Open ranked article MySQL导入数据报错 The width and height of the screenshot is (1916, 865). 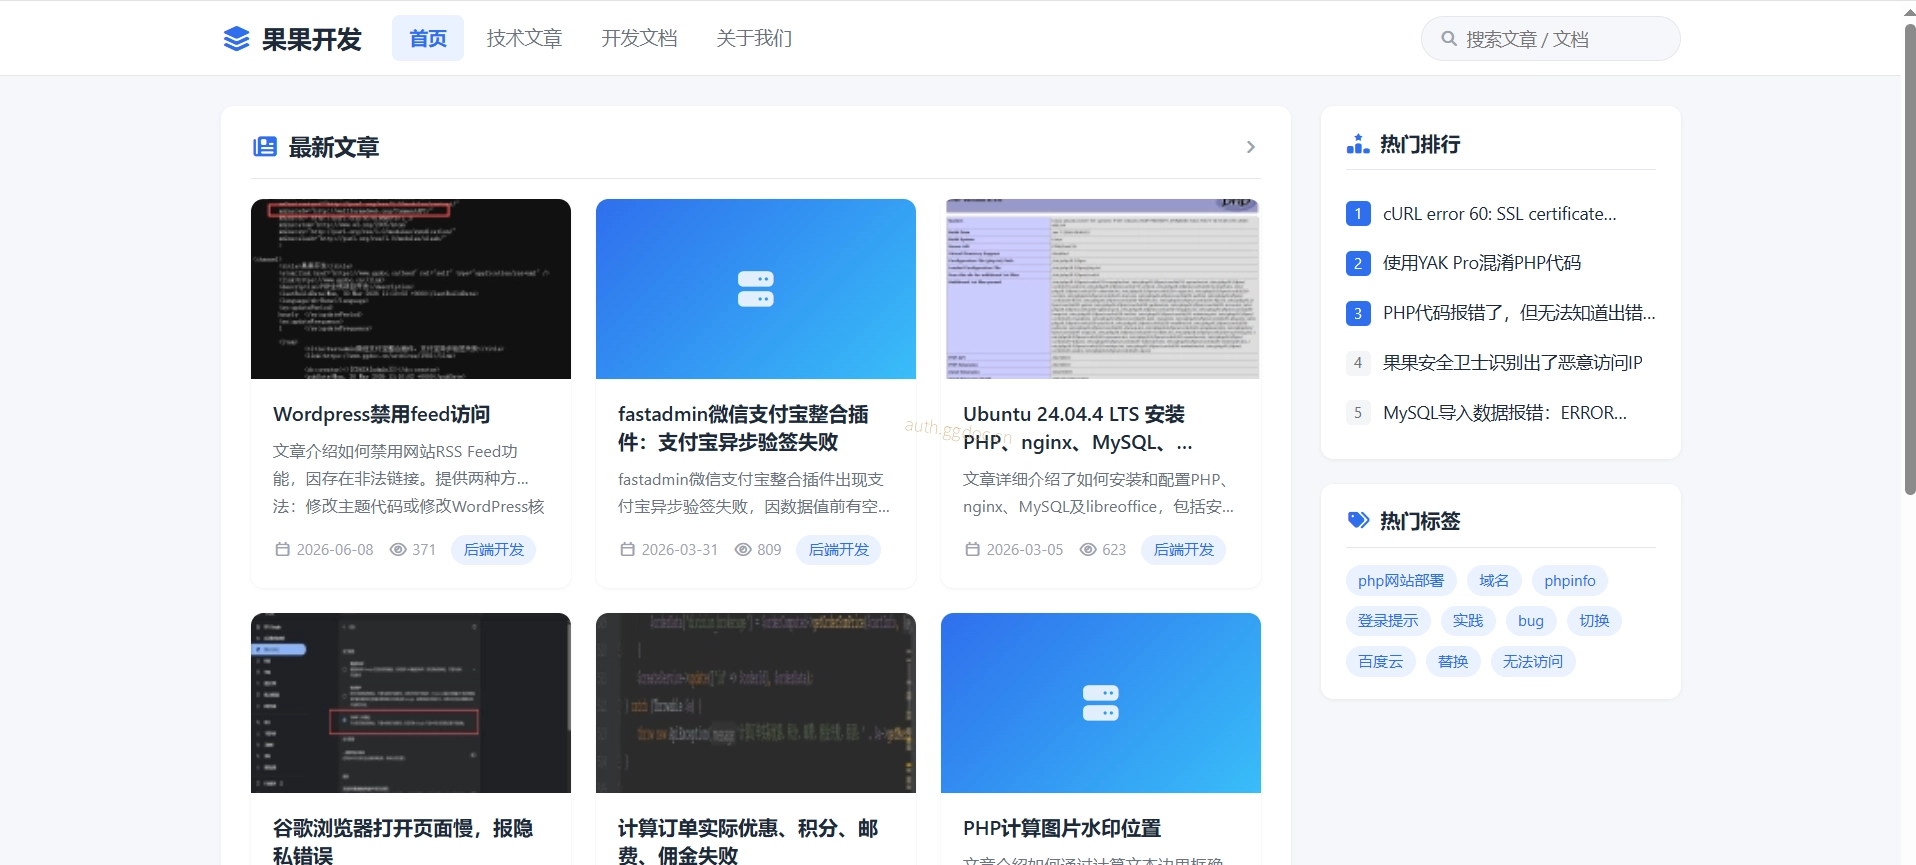click(1505, 412)
